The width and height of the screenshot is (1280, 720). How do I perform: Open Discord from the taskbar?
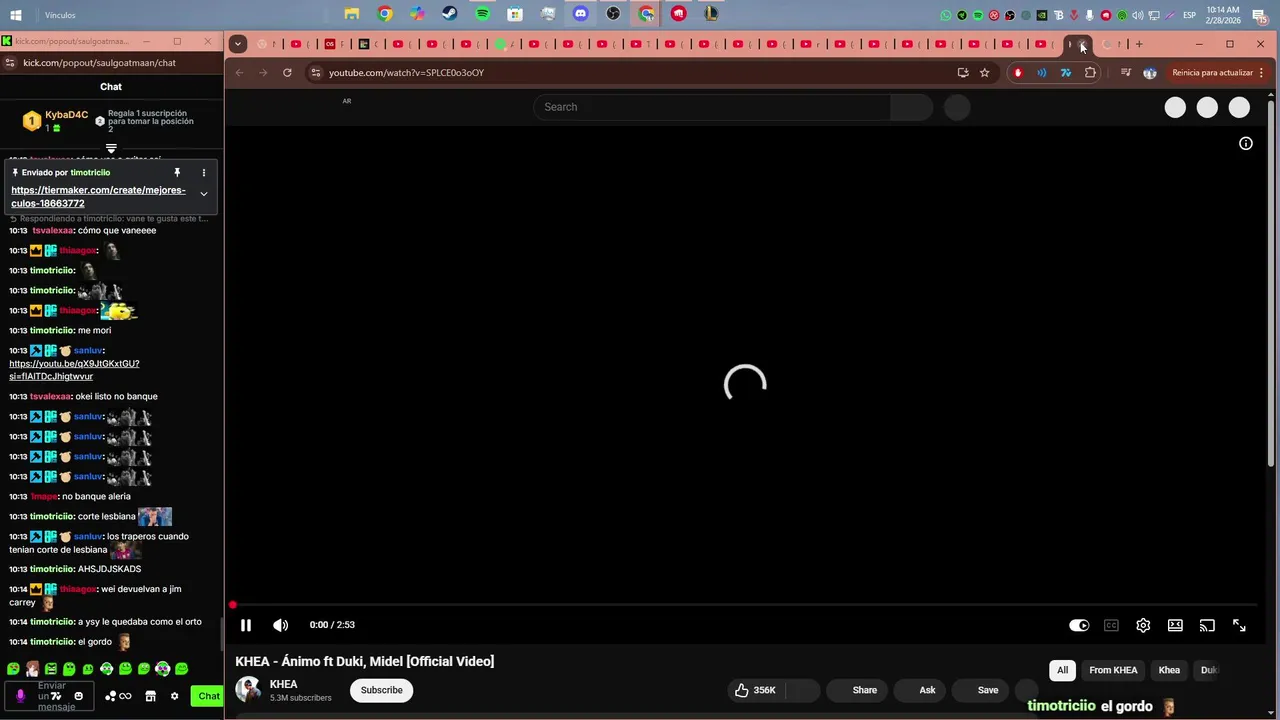pyautogui.click(x=580, y=14)
